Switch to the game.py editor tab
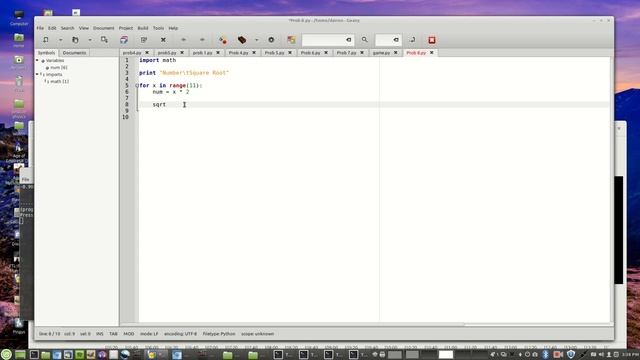The width and height of the screenshot is (640, 360). click(x=381, y=53)
